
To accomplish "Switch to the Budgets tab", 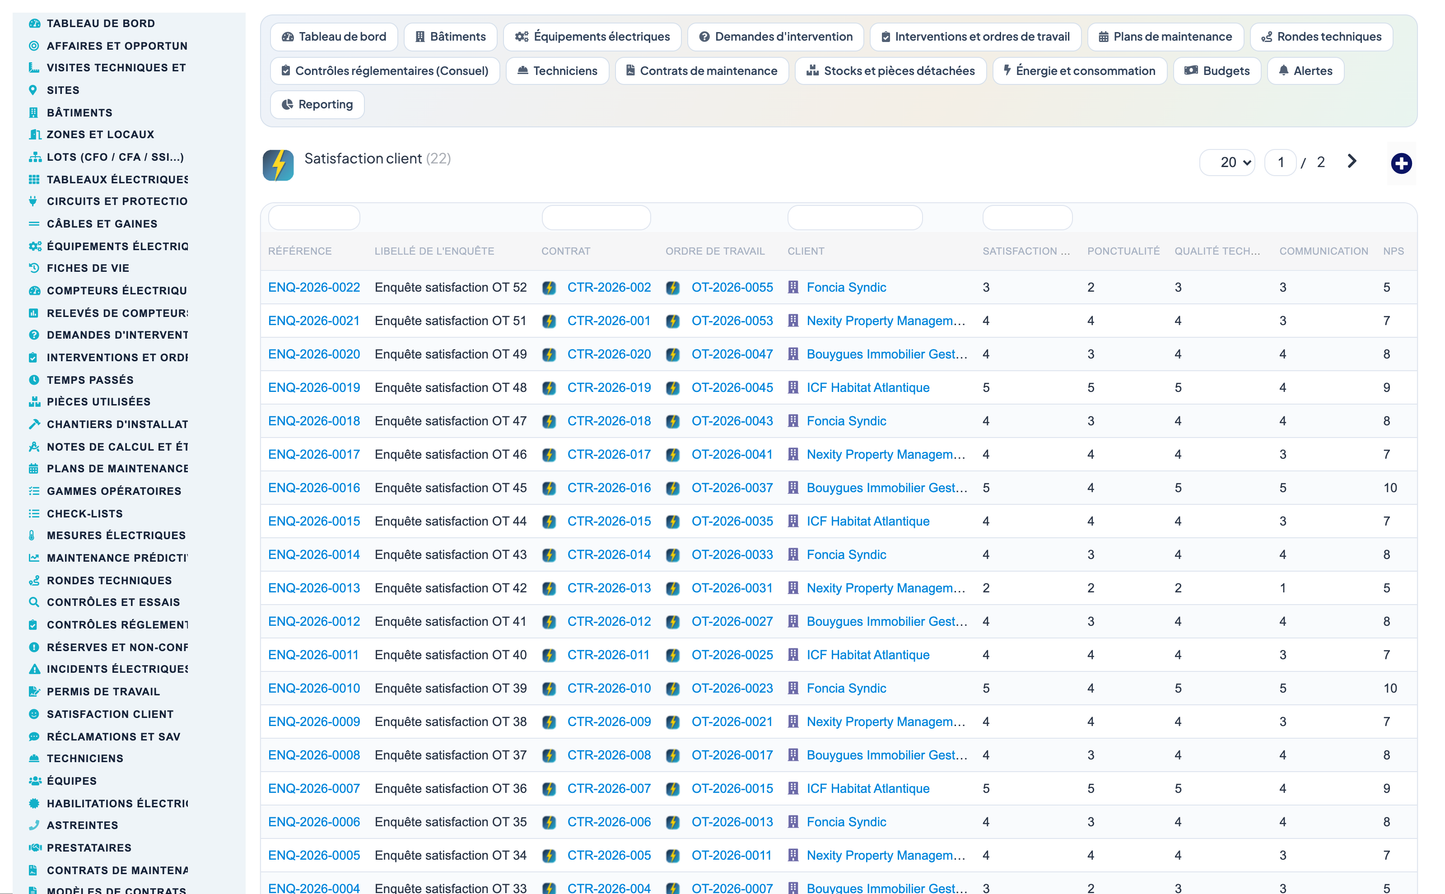I will [1217, 71].
